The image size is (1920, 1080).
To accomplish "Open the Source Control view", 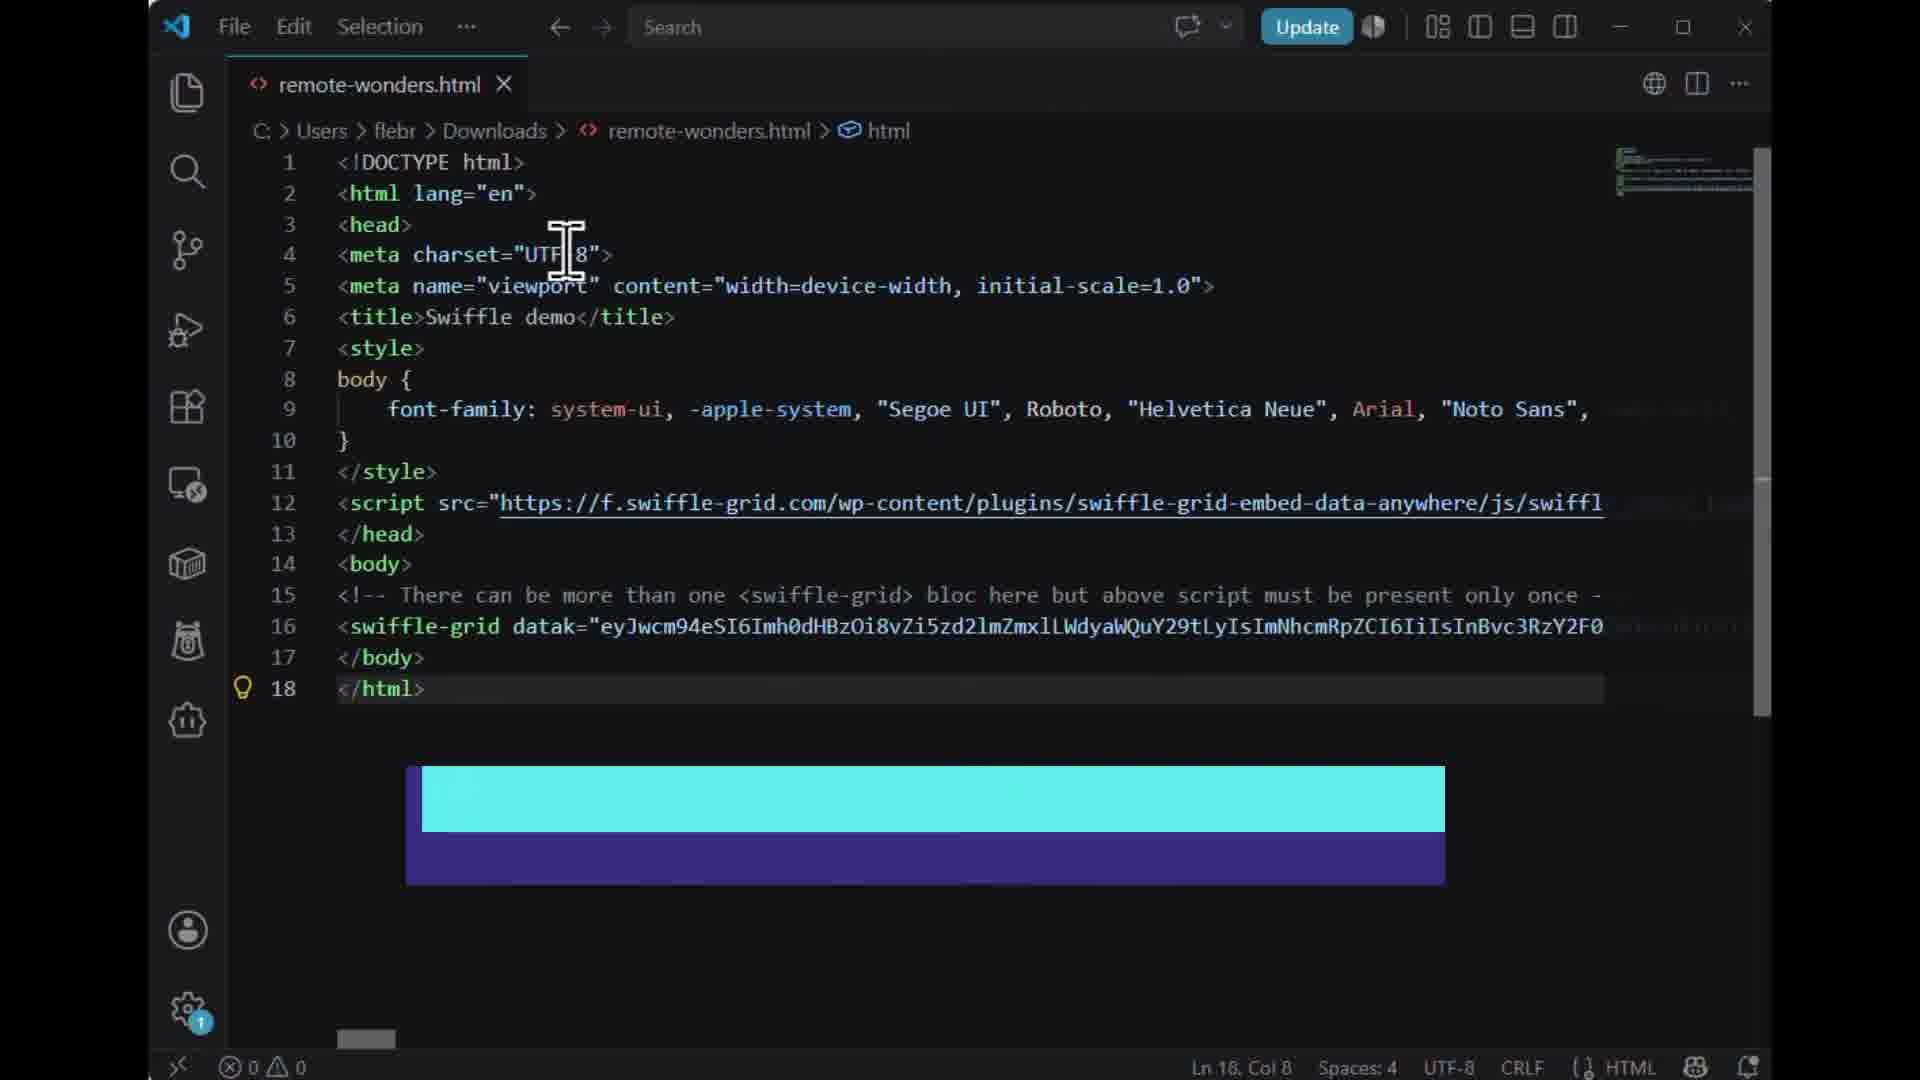I will tap(187, 250).
